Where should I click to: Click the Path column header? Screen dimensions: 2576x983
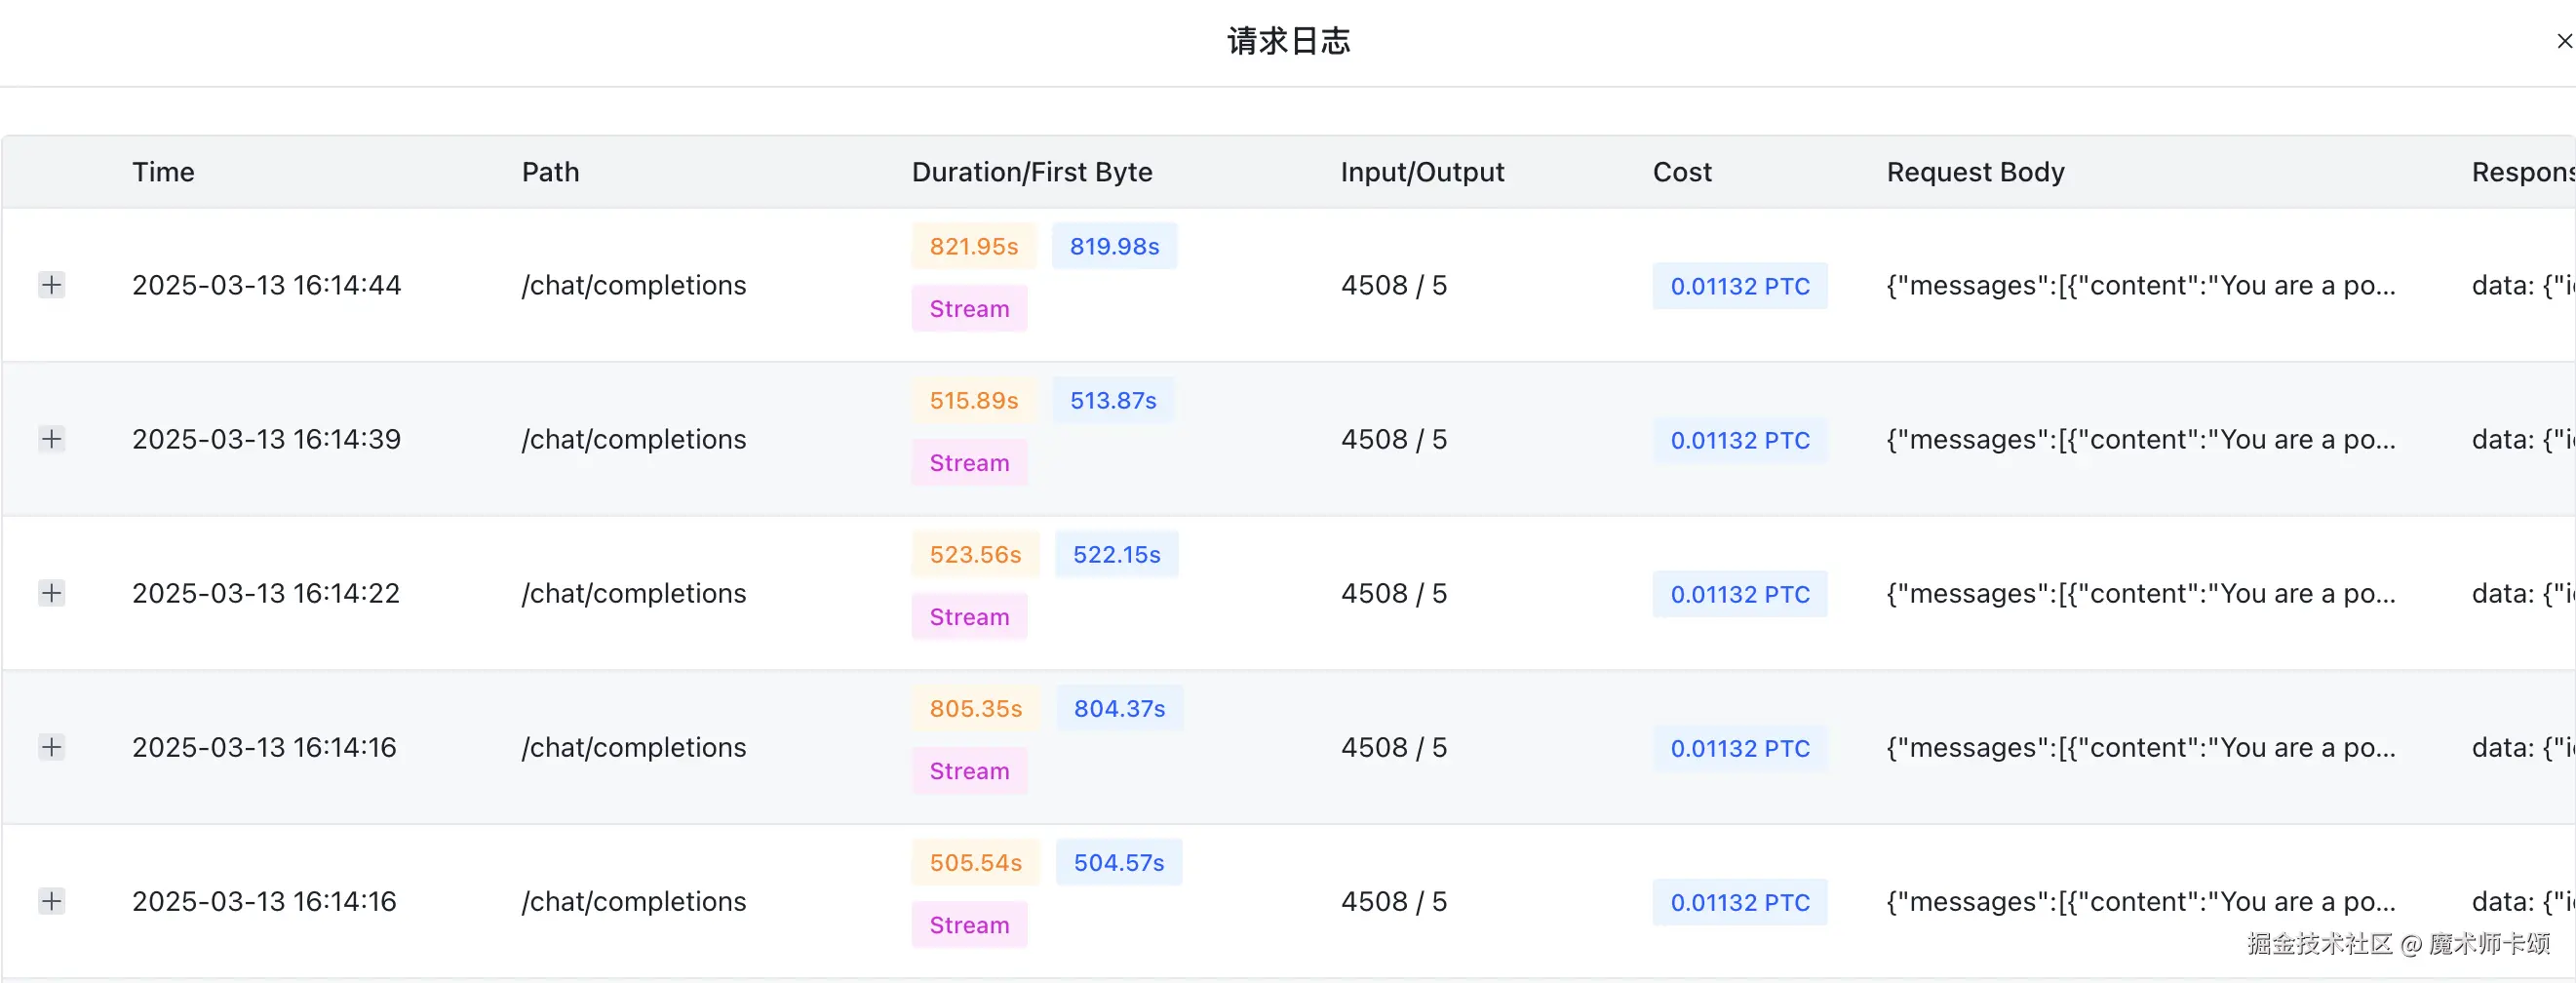[x=550, y=172]
